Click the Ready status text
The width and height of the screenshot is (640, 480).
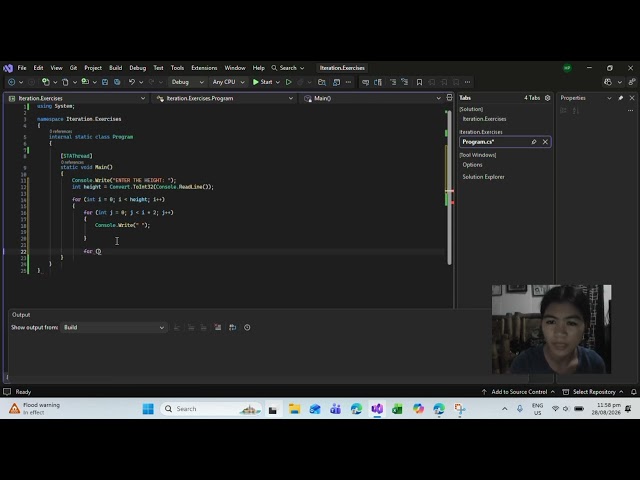click(23, 392)
